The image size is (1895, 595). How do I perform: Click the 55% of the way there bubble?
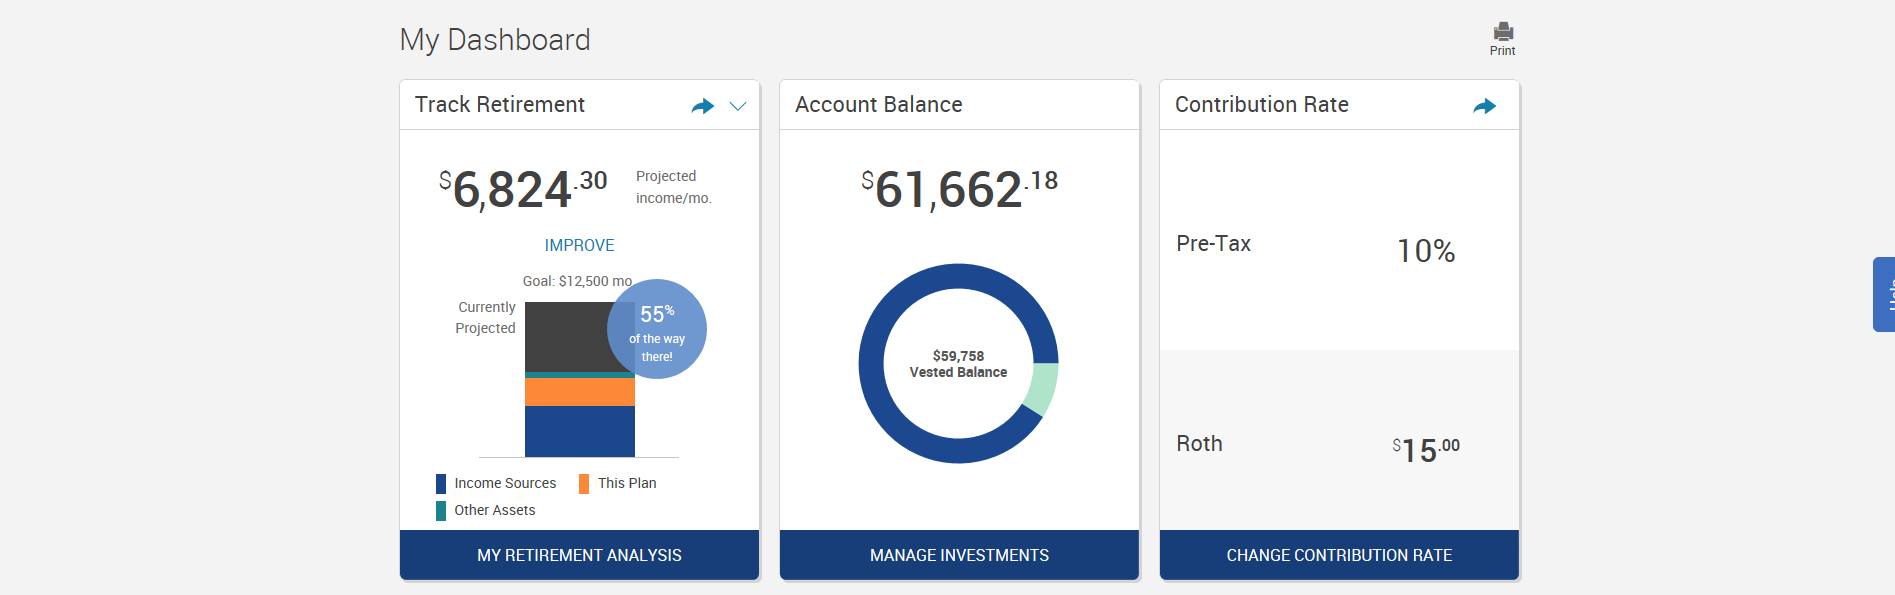click(x=657, y=329)
